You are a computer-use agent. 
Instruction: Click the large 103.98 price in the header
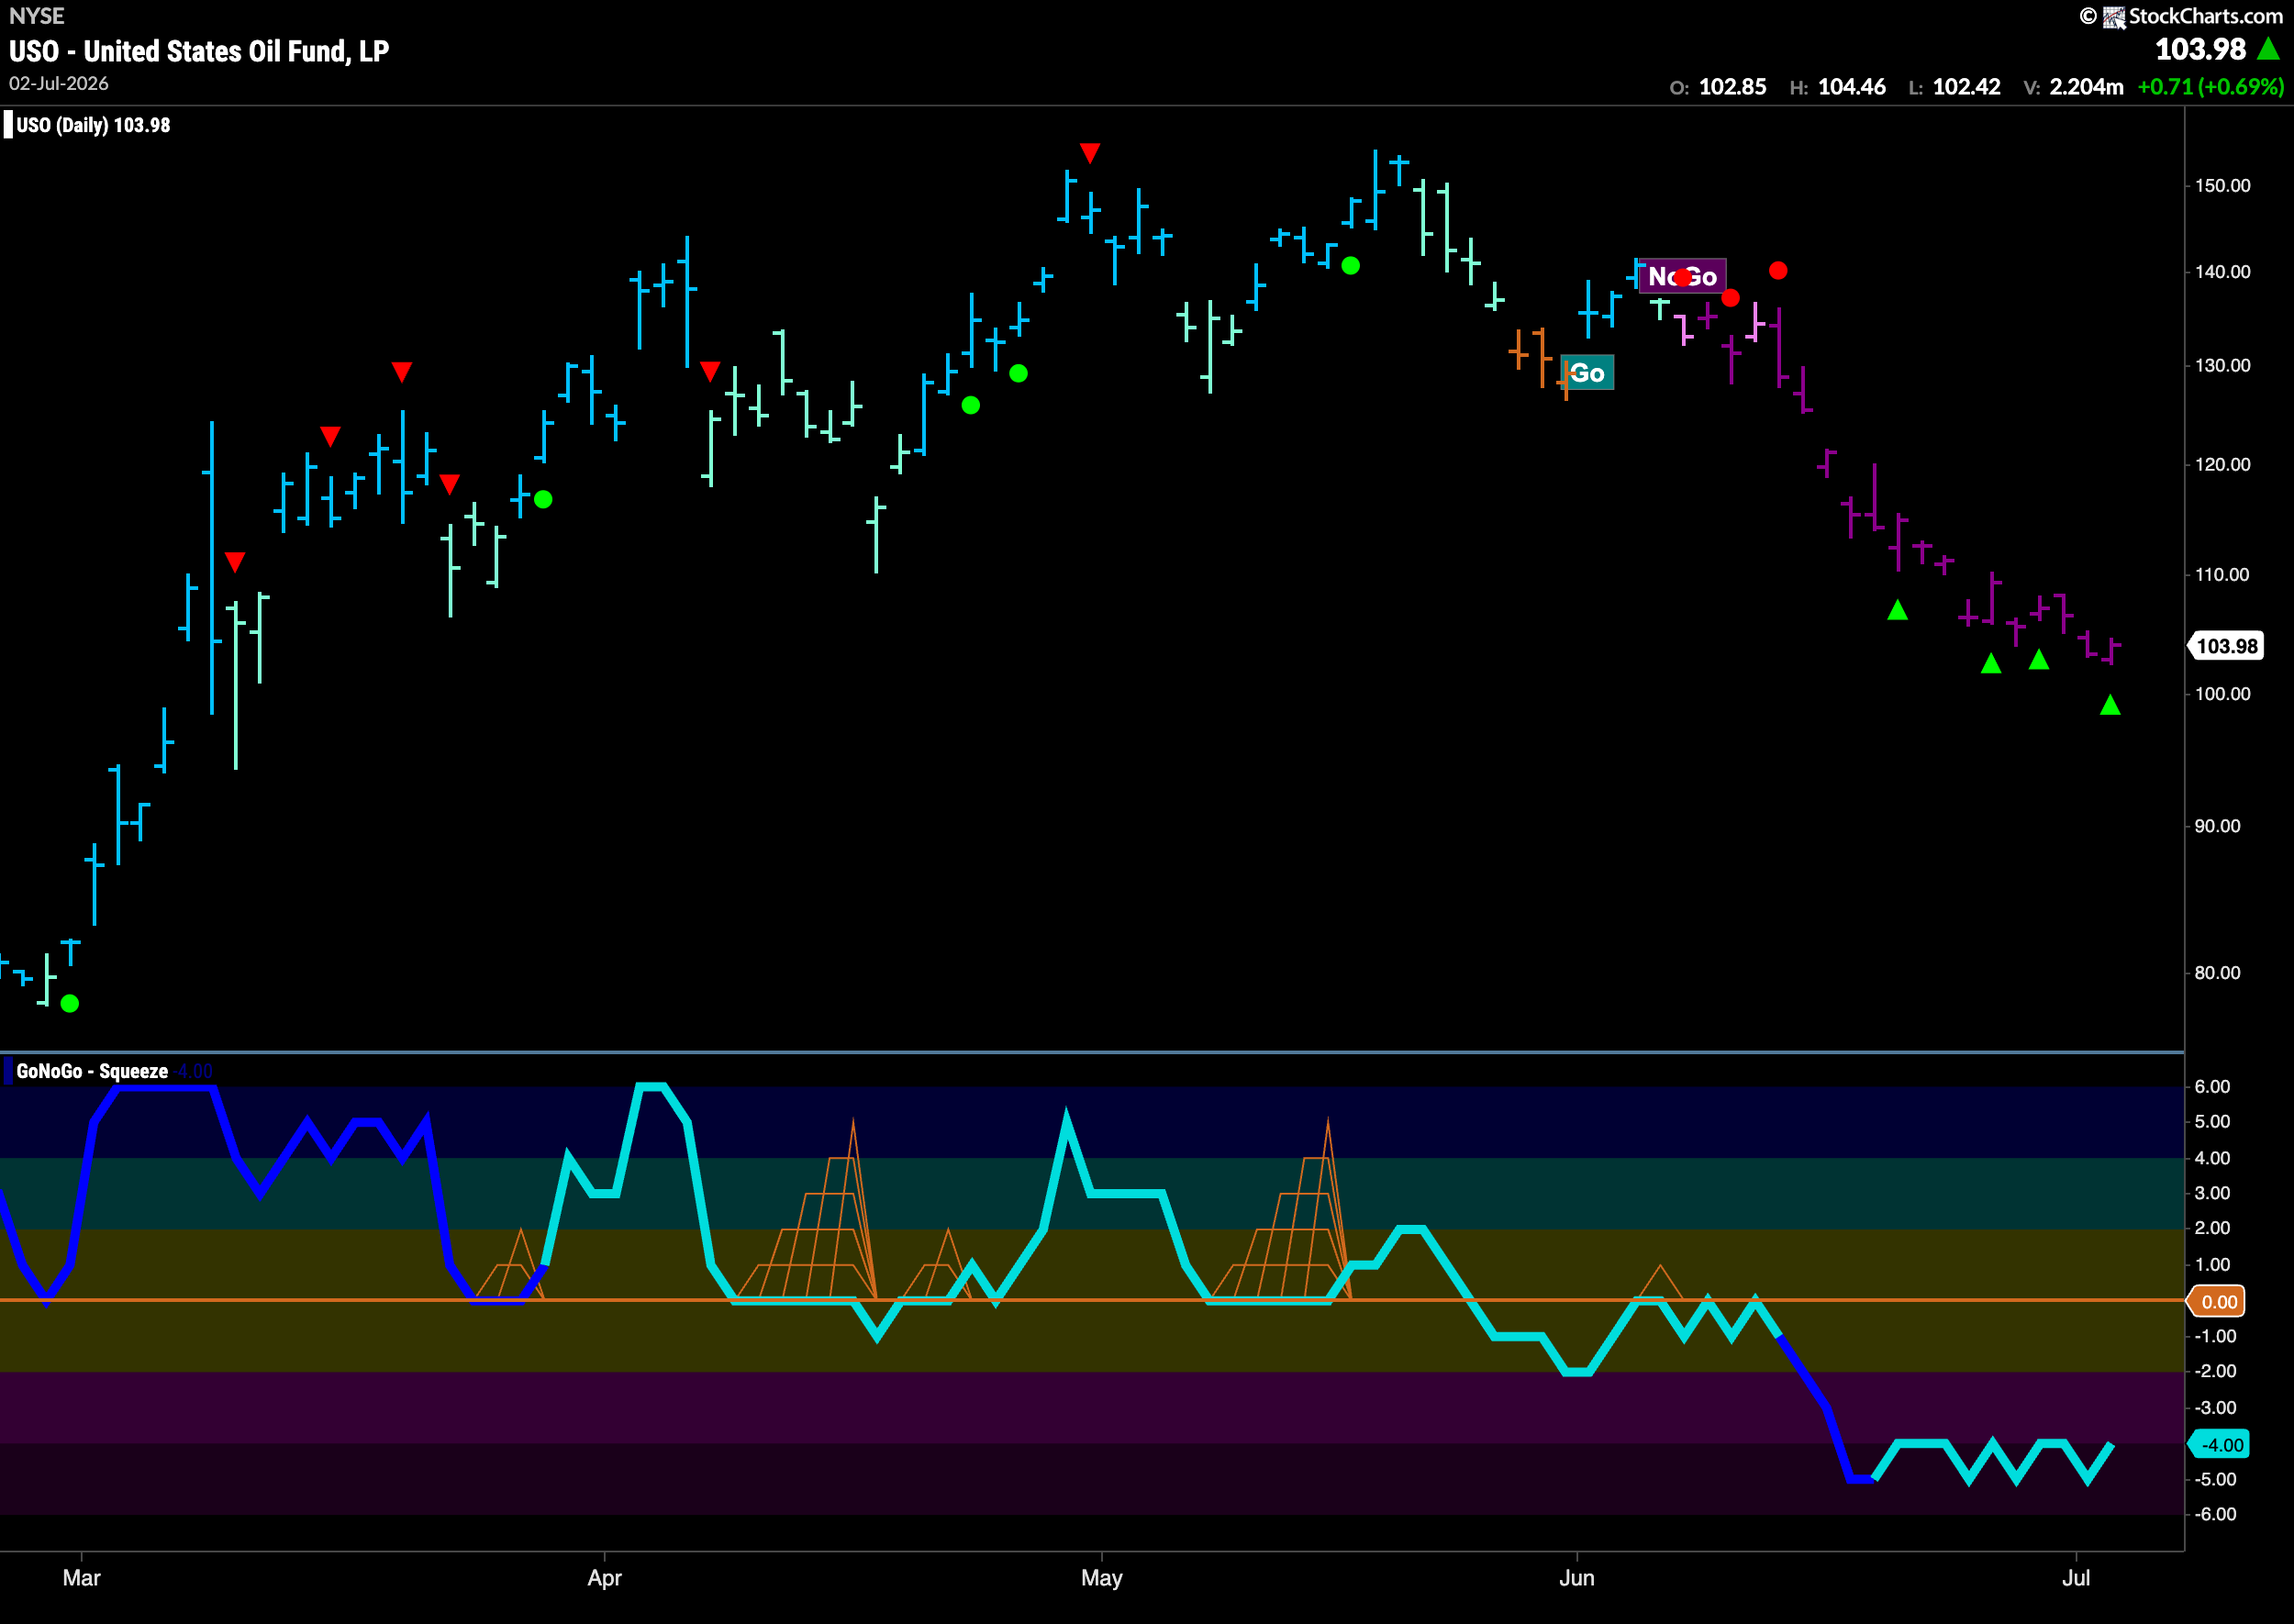click(x=2200, y=49)
